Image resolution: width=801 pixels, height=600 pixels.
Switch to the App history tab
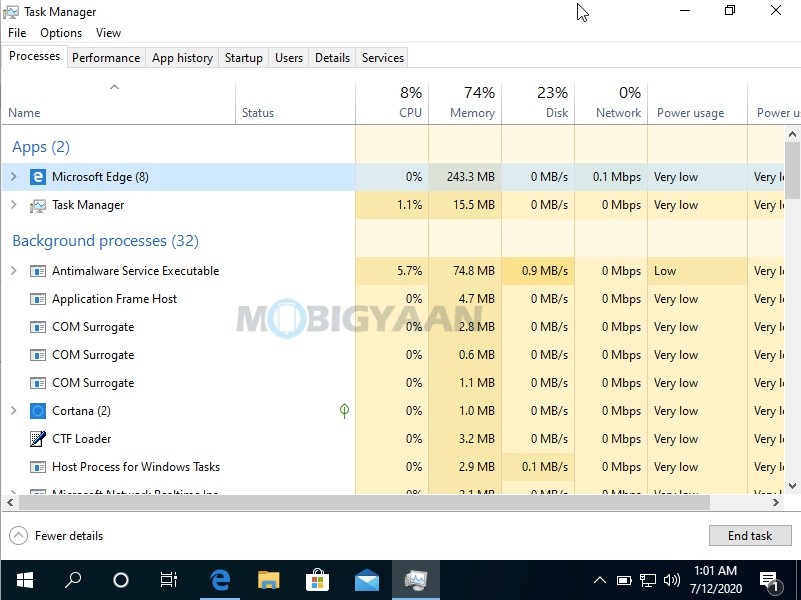coord(182,58)
